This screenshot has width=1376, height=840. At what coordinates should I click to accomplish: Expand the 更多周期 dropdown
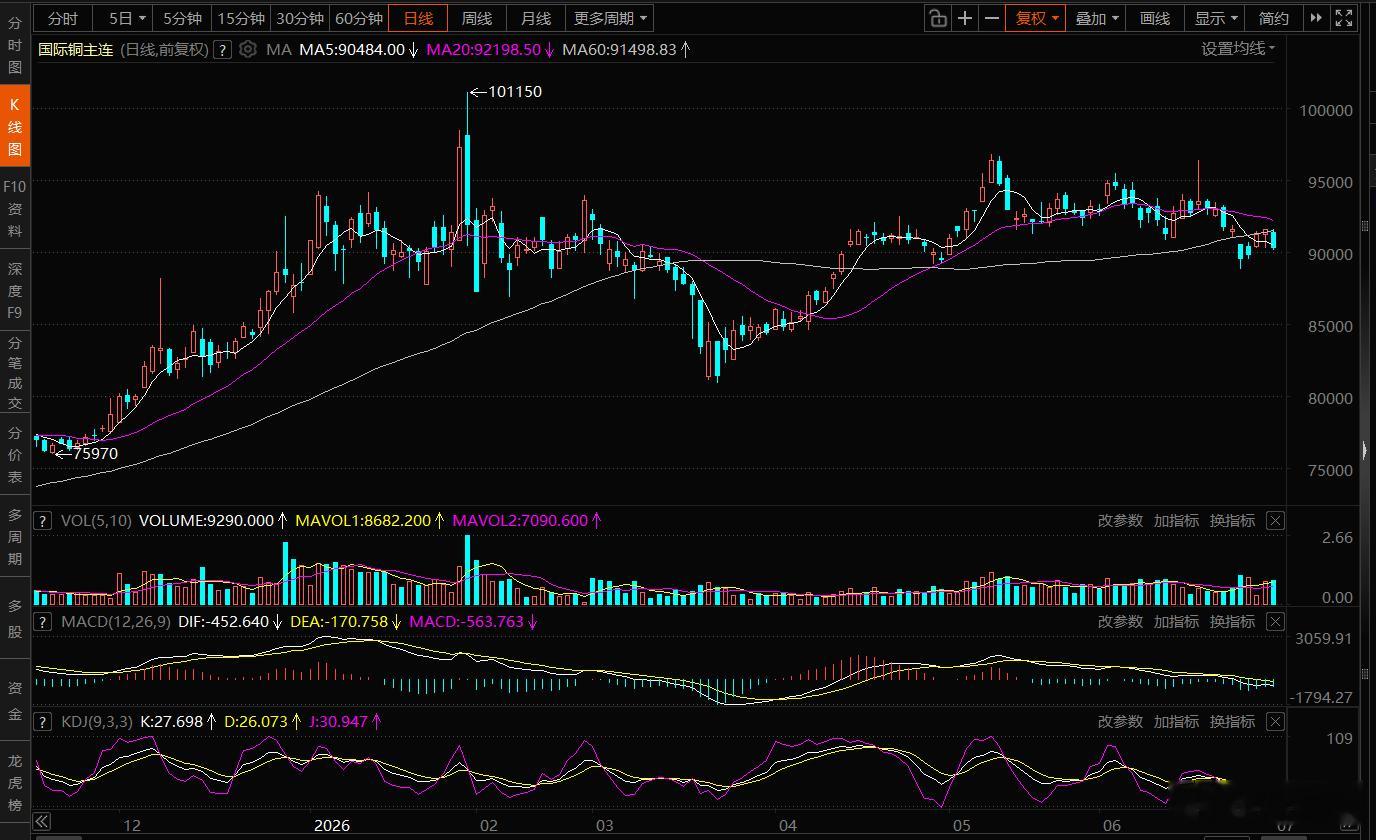tap(611, 18)
